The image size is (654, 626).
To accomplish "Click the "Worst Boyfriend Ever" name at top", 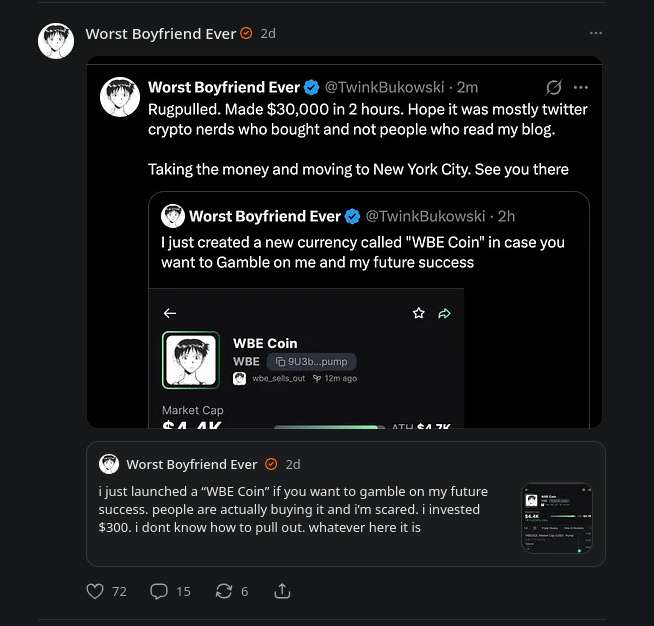I will (x=161, y=33).
